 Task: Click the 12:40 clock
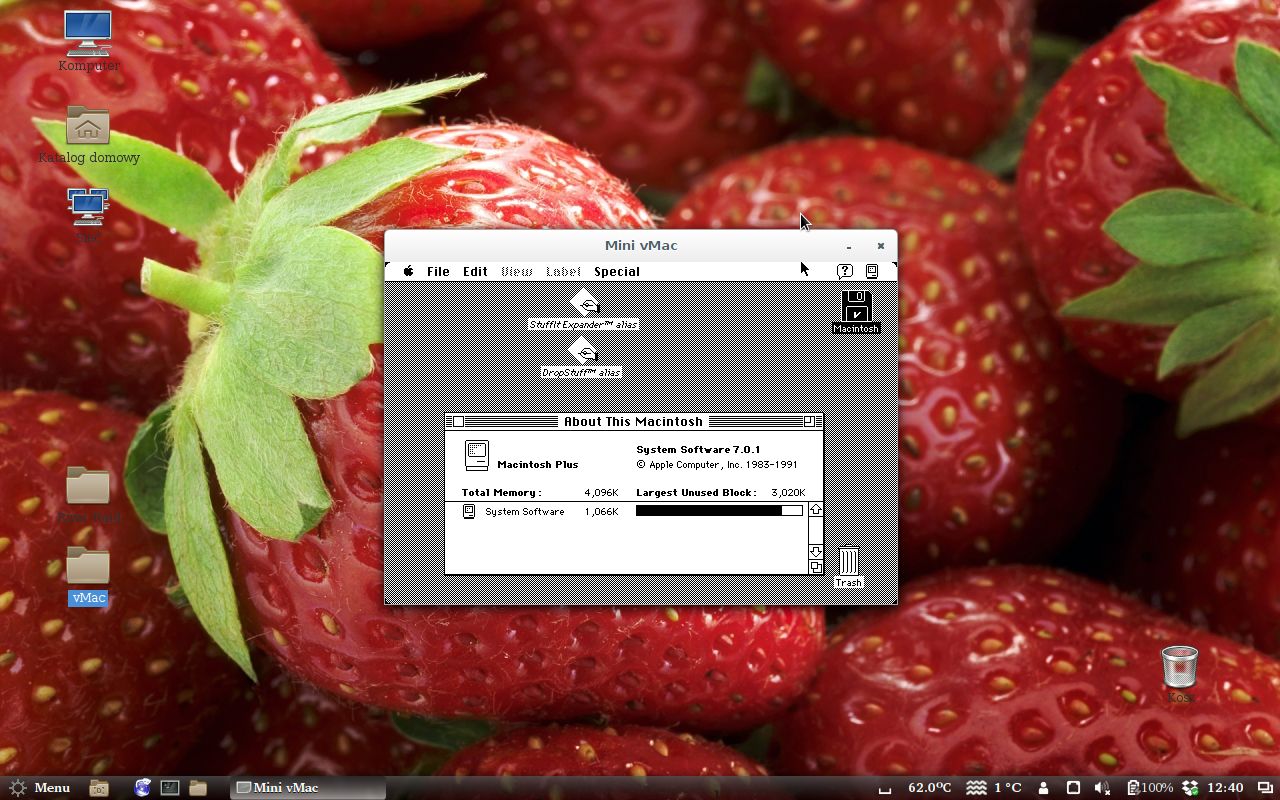(1225, 788)
